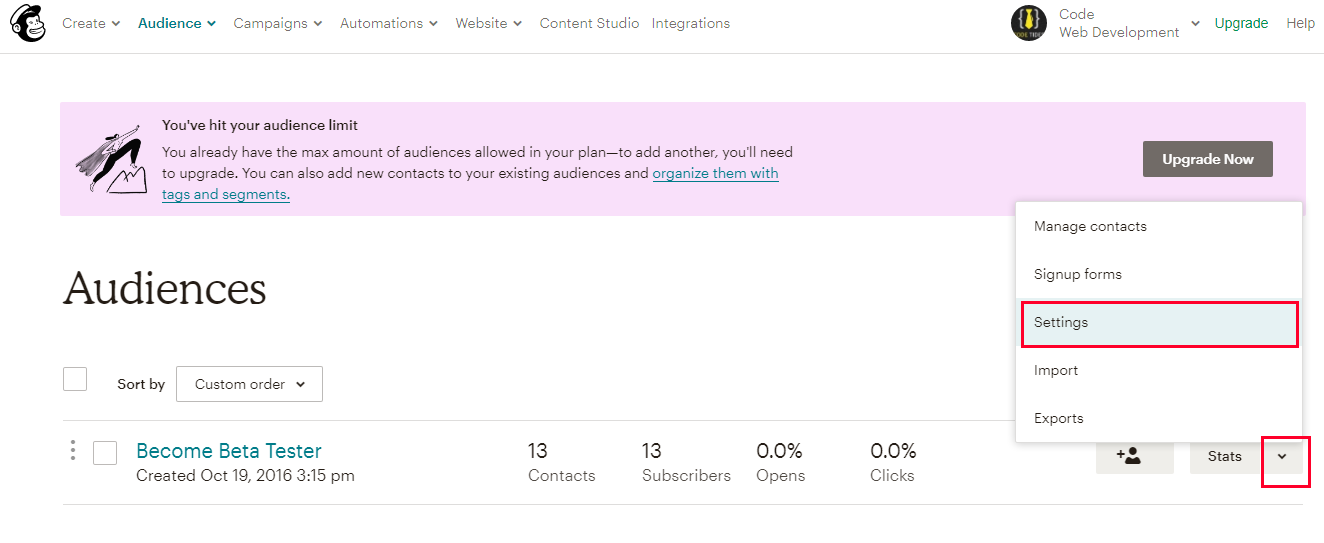Click the Mailchimp monkey logo
The width and height of the screenshot is (1324, 543).
pos(26,23)
